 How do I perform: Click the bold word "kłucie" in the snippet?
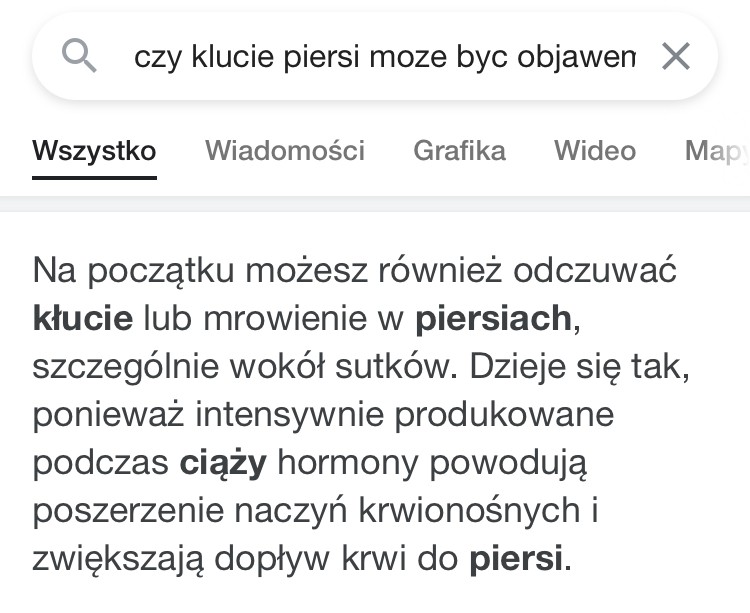click(82, 319)
